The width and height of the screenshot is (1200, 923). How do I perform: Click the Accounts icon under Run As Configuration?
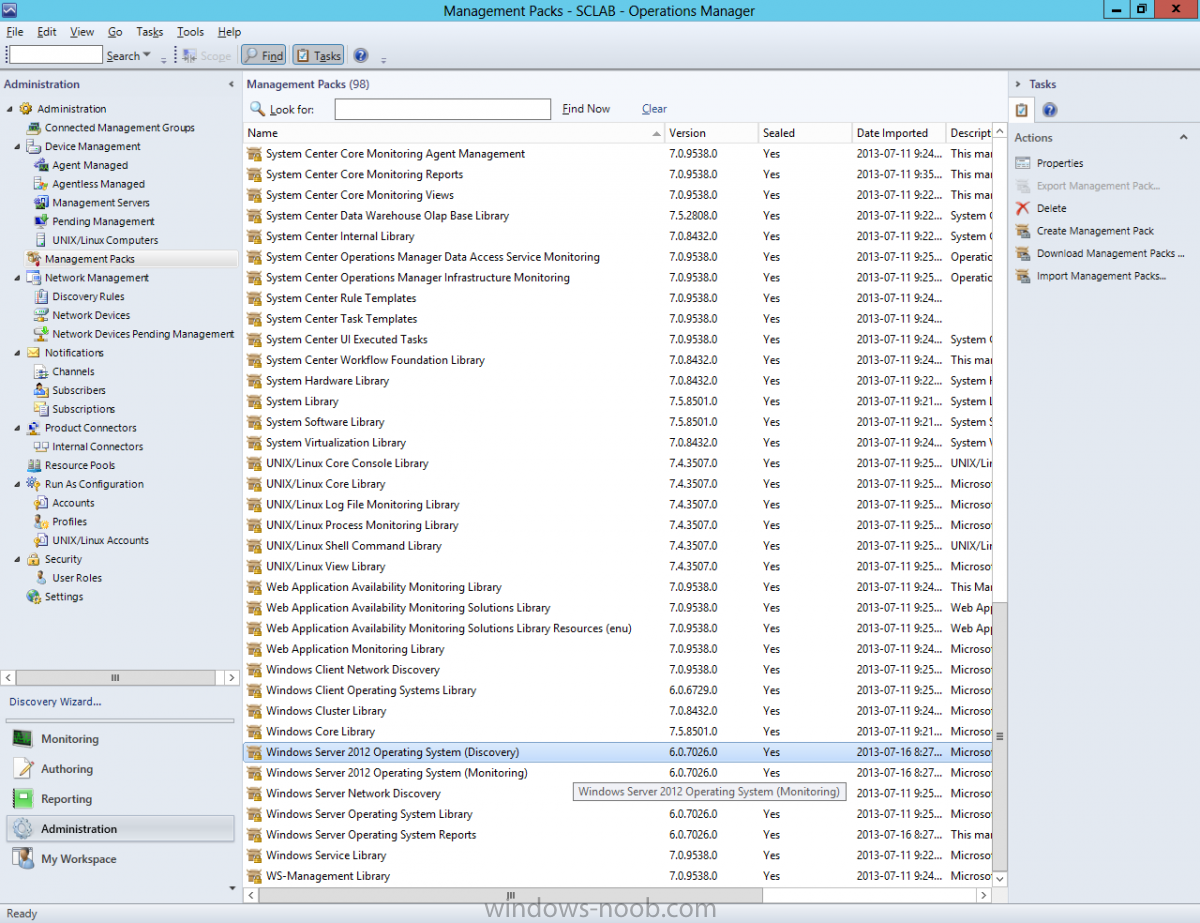tap(42, 503)
